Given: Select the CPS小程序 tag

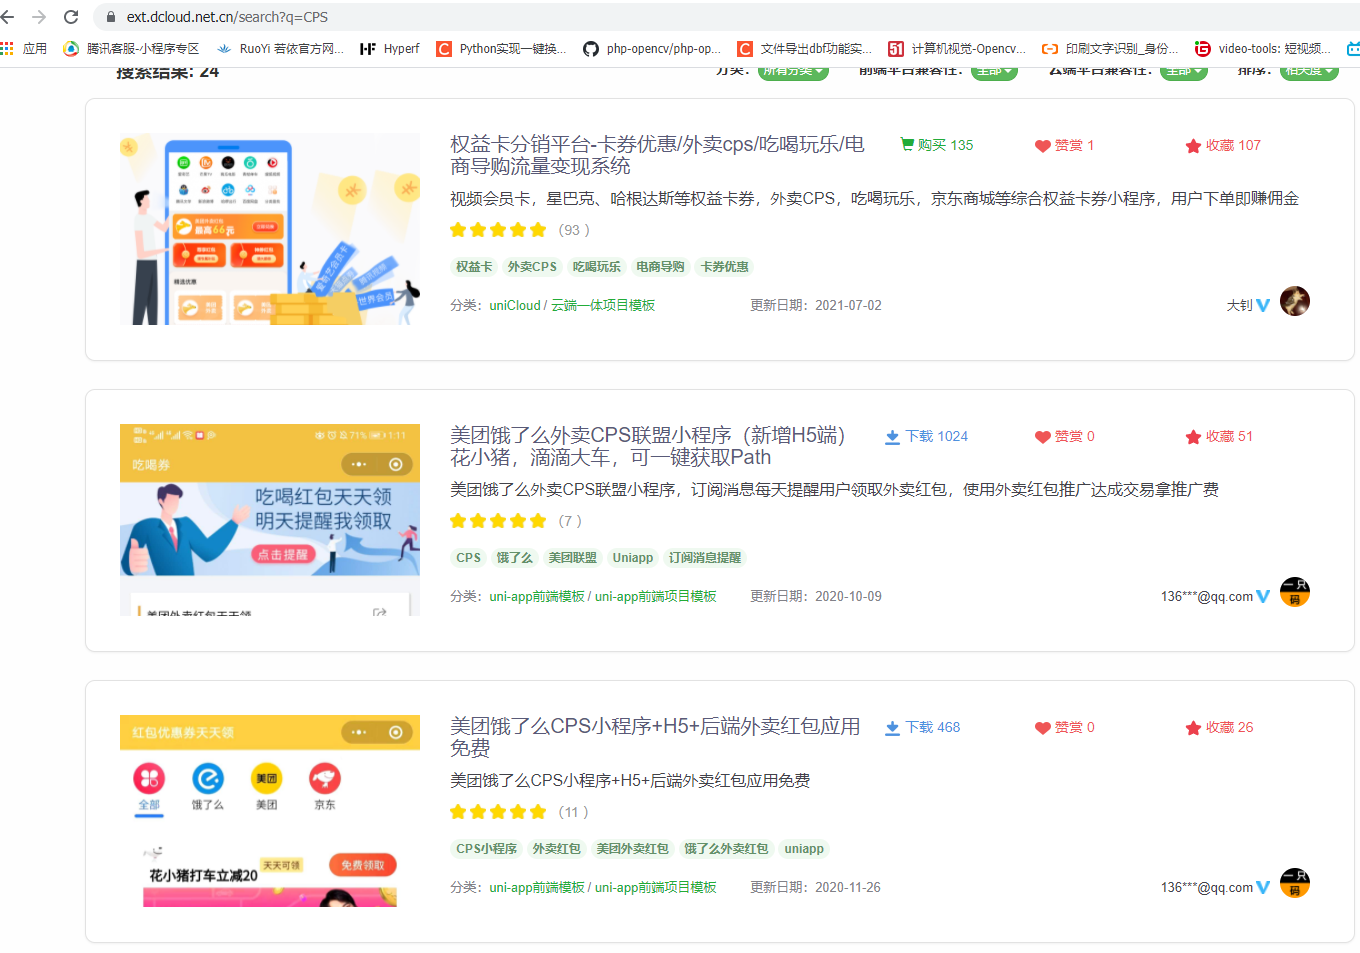Looking at the screenshot, I should [487, 849].
